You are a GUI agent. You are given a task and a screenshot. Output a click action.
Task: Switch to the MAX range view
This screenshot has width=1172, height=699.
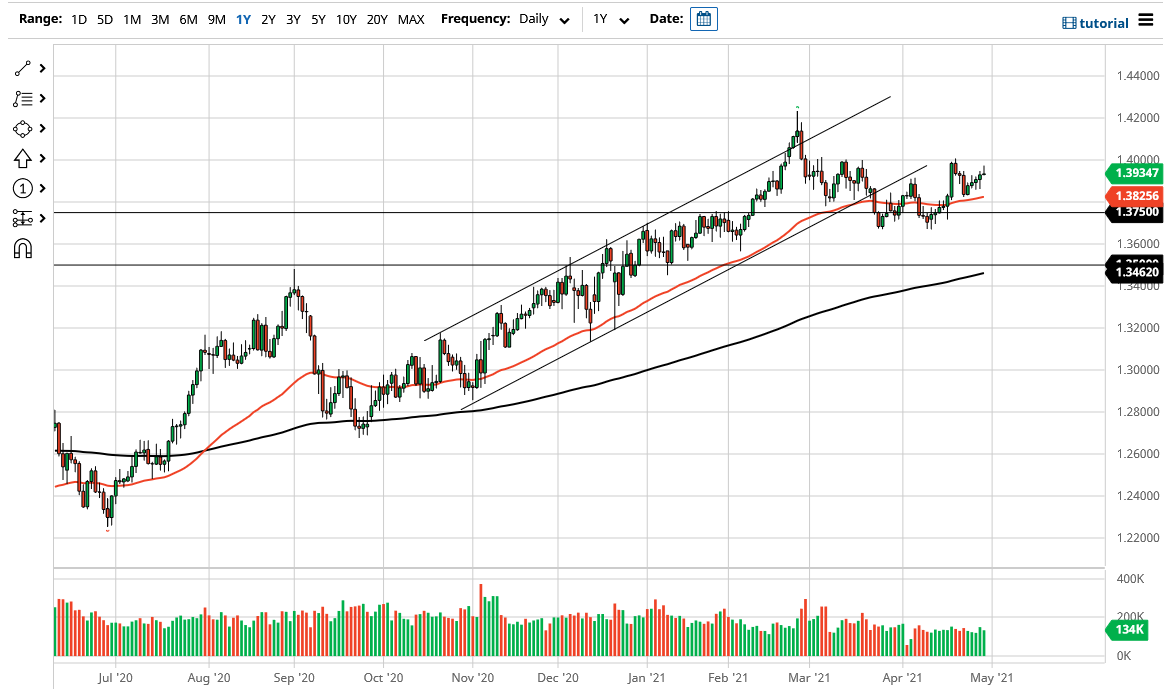pos(410,18)
